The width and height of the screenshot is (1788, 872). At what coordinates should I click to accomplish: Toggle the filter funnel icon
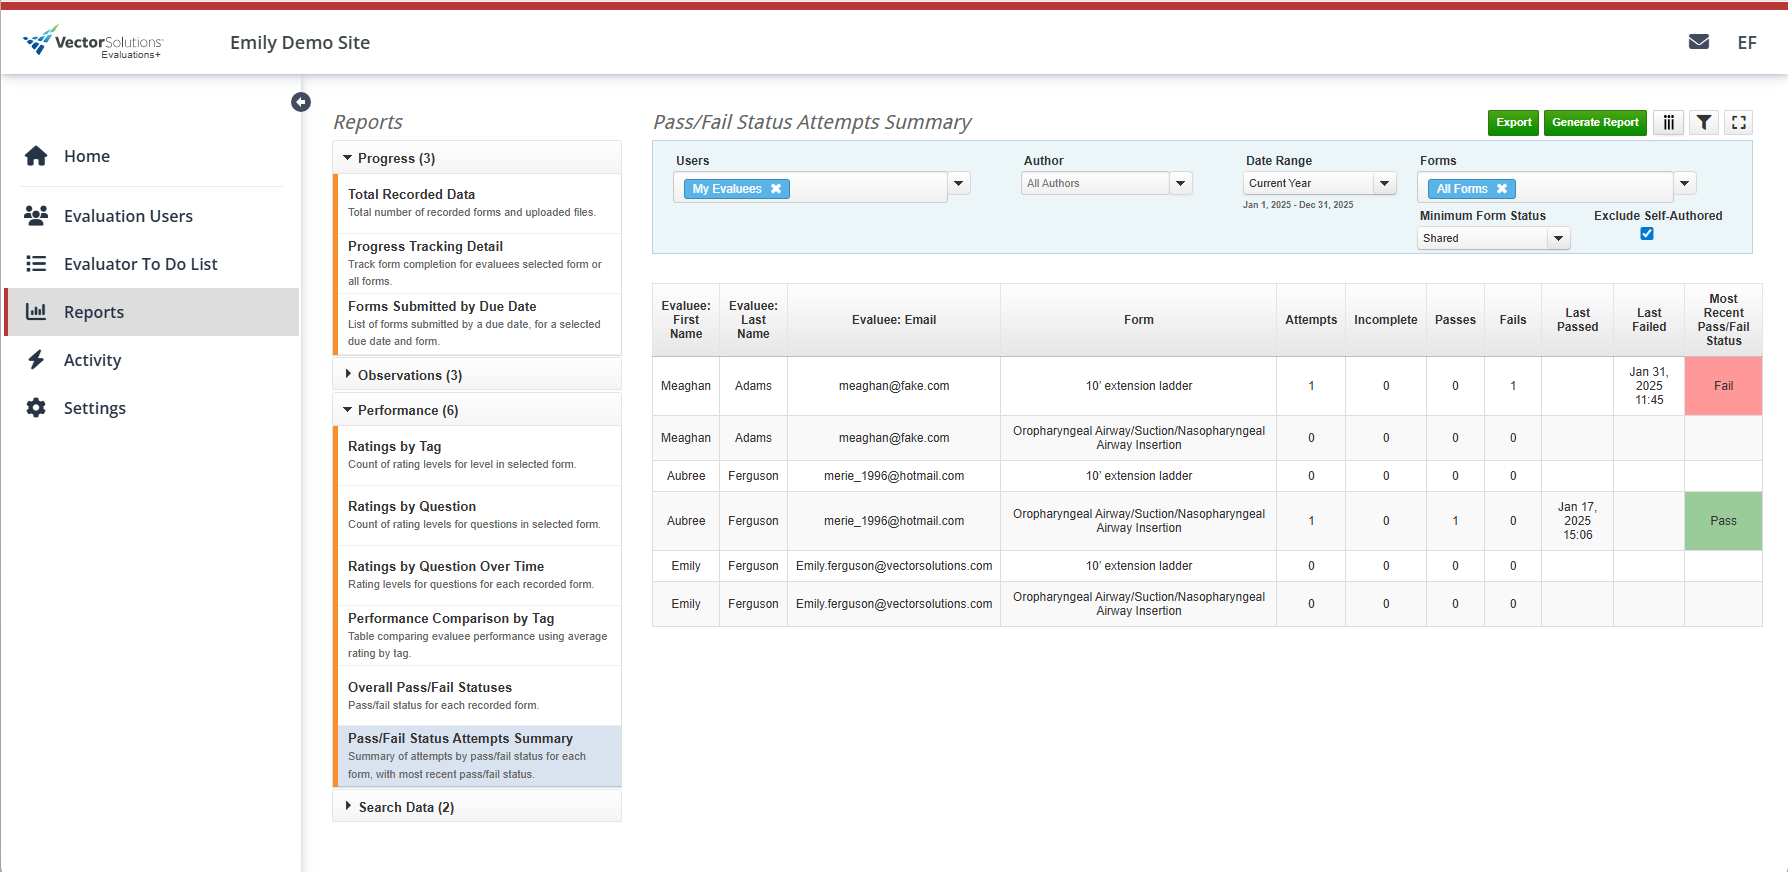click(x=1704, y=122)
